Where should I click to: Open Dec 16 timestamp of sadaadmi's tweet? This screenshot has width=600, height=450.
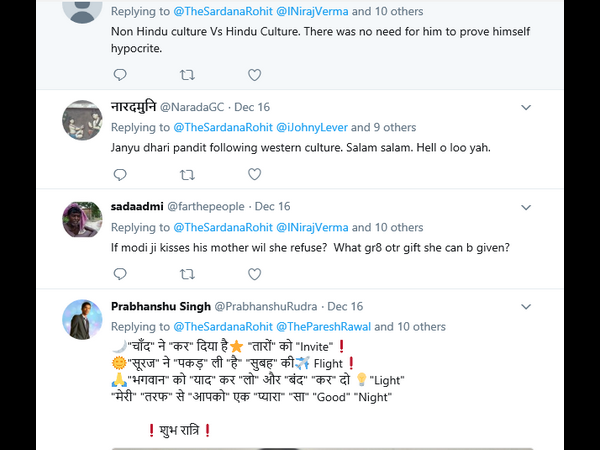(x=272, y=207)
